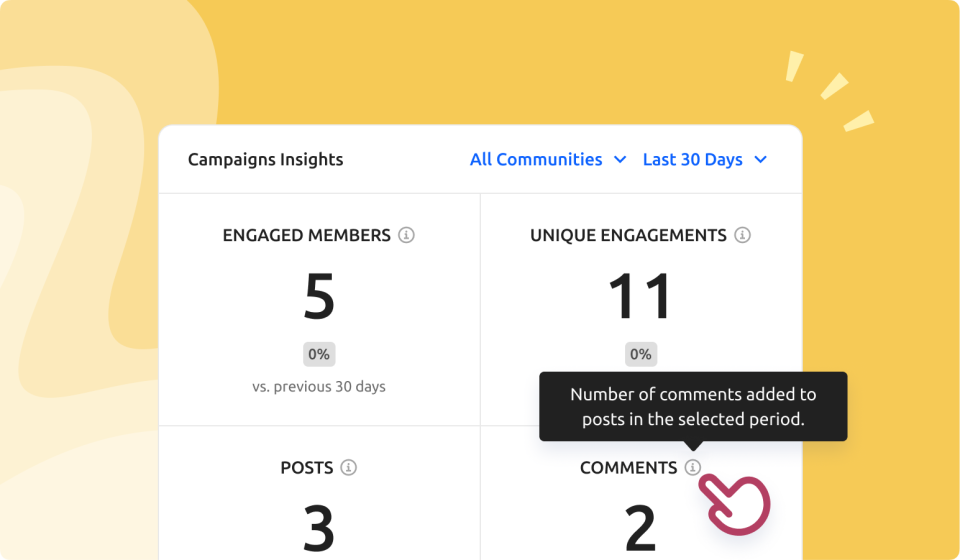Click the chevron arrow after Last 30 Days
This screenshot has height=560, width=960.
pos(761,160)
